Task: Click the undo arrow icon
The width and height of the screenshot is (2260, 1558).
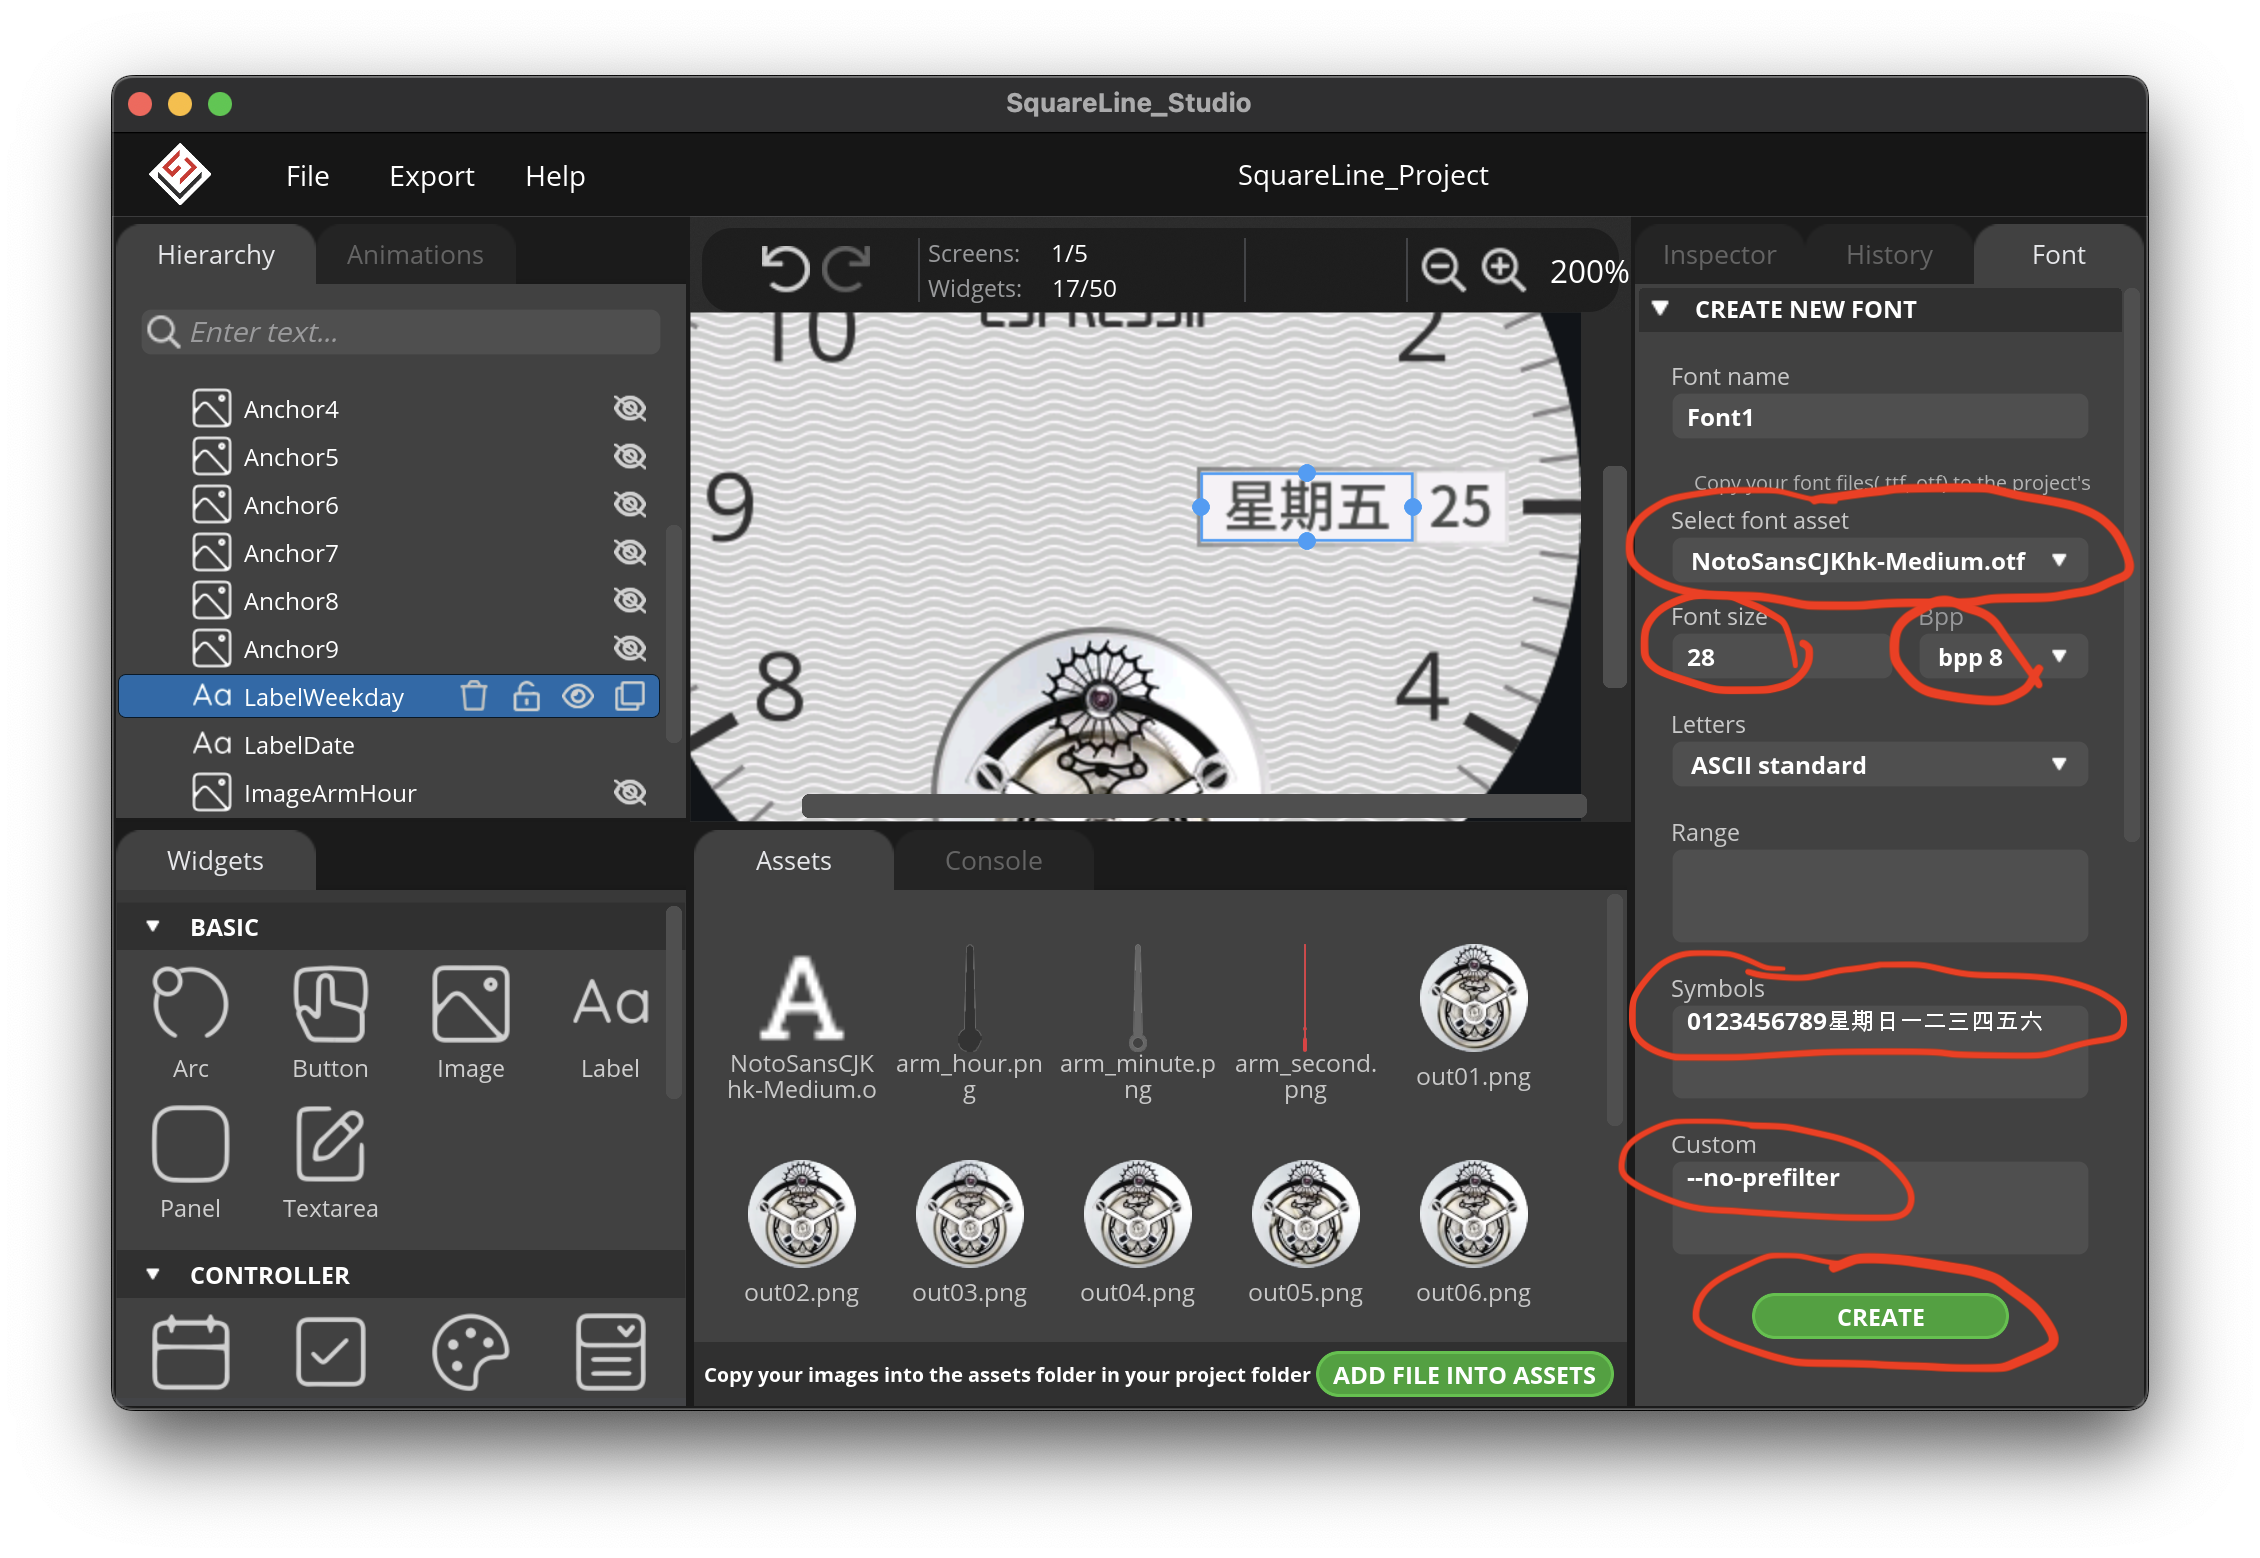Action: click(785, 270)
